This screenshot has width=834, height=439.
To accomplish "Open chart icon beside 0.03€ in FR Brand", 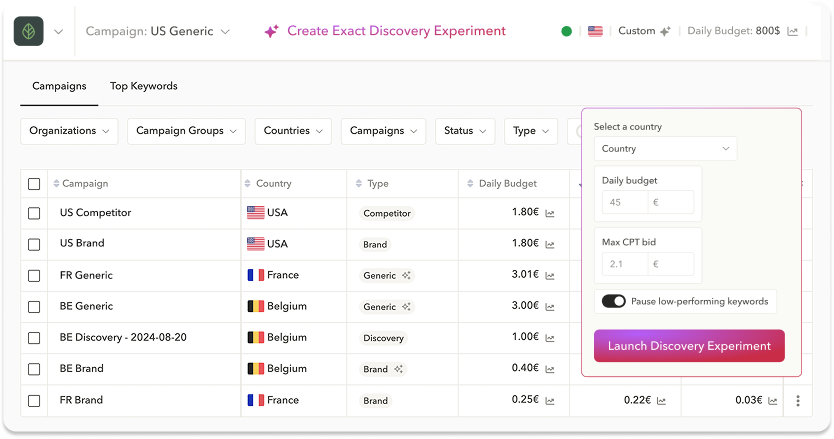I will point(773,401).
